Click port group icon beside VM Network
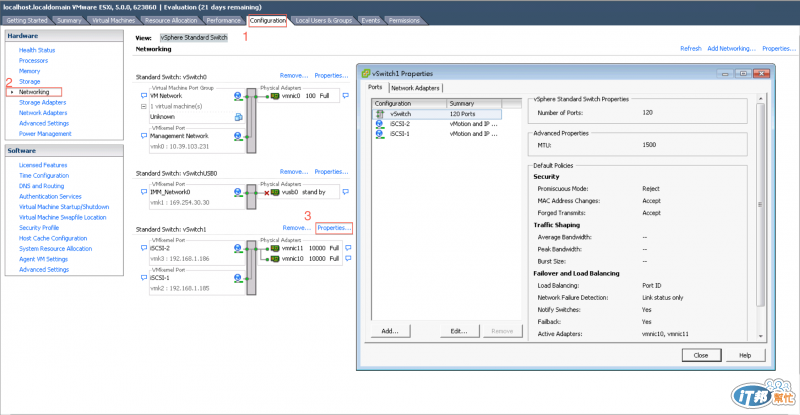Image resolution: width=800 pixels, height=415 pixels. 238,96
